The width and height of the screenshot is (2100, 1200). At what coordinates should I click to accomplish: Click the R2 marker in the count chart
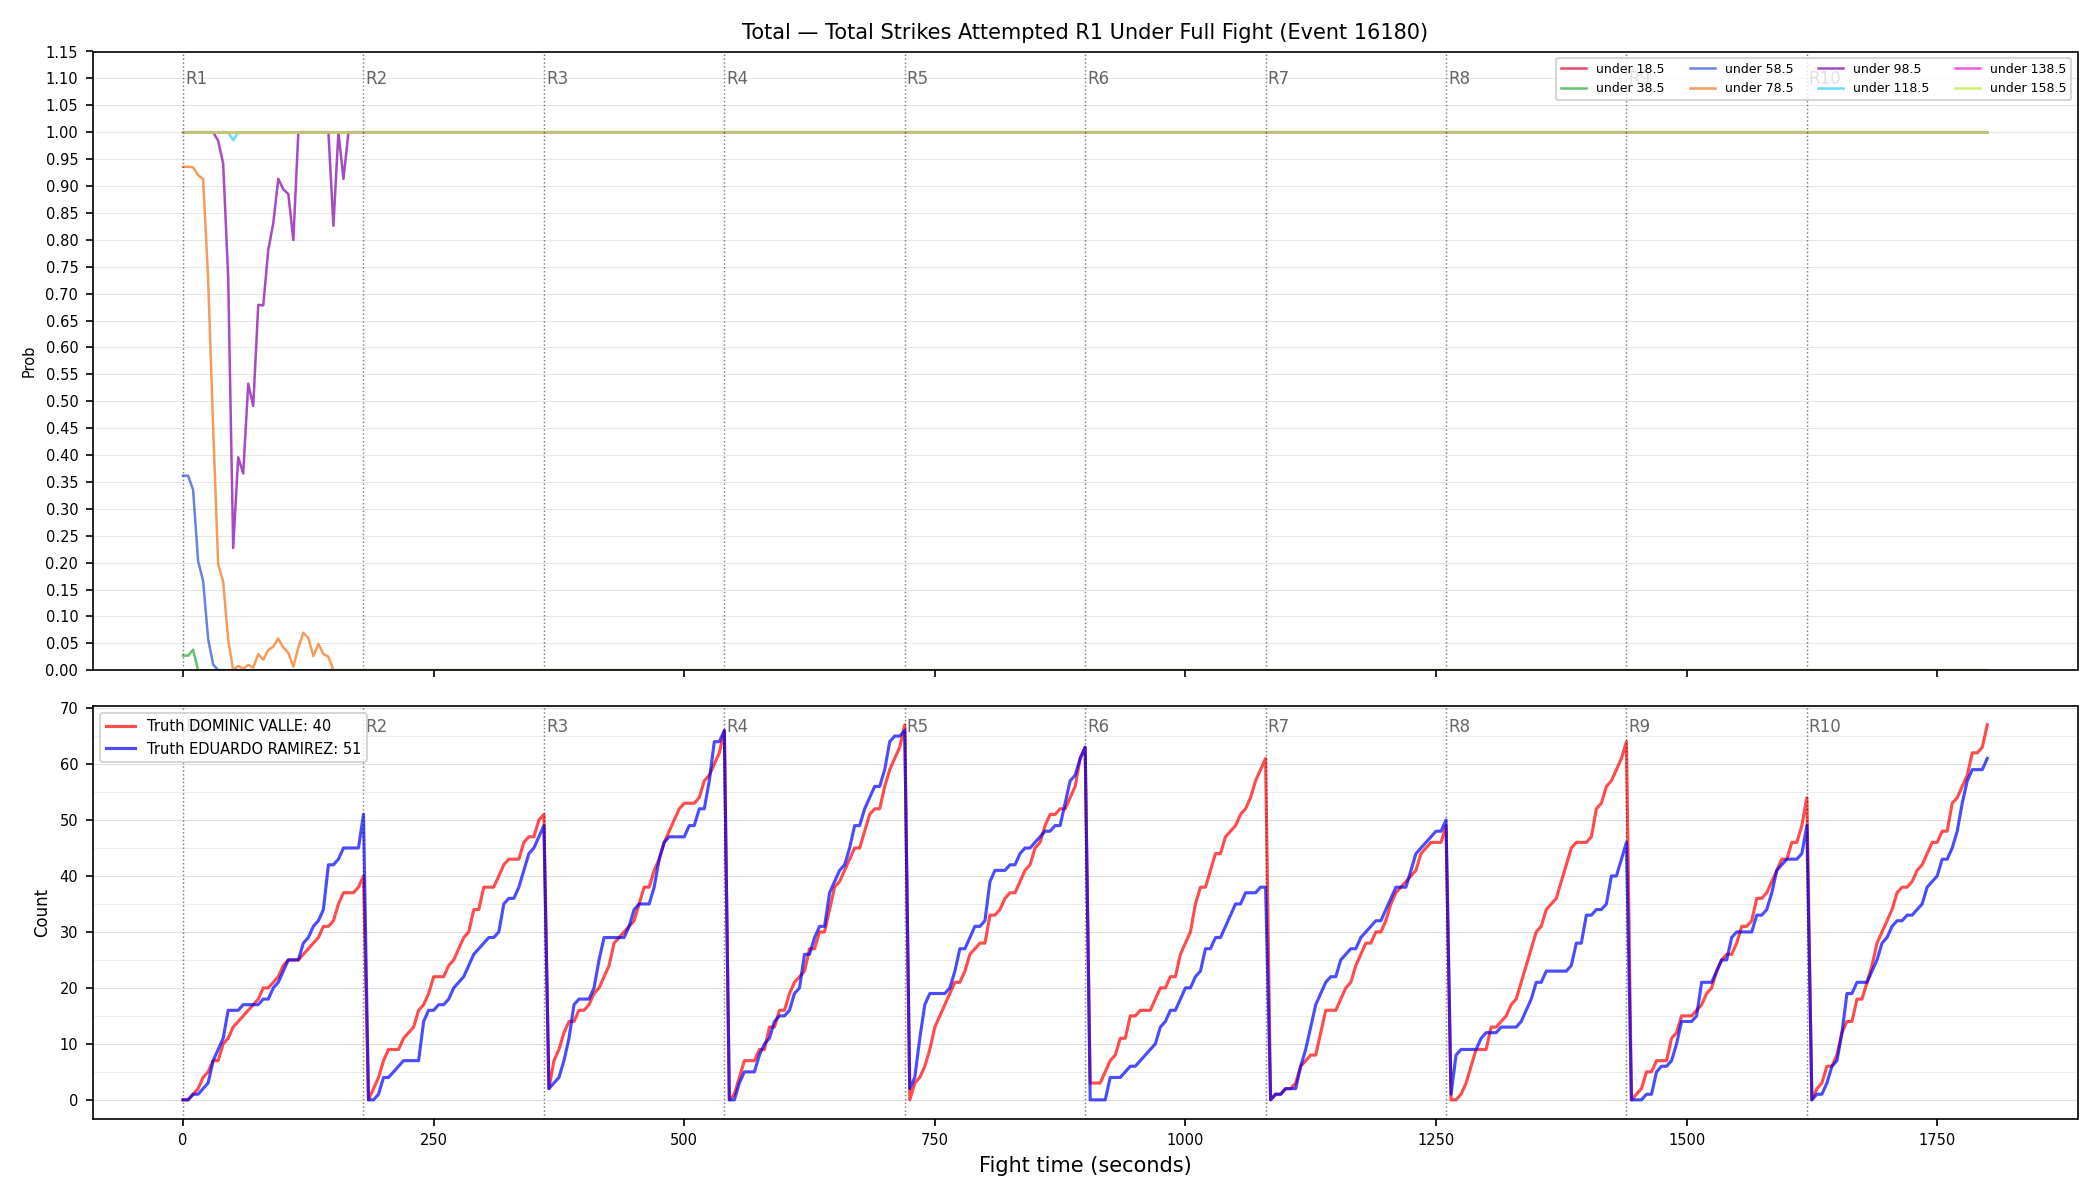376,726
